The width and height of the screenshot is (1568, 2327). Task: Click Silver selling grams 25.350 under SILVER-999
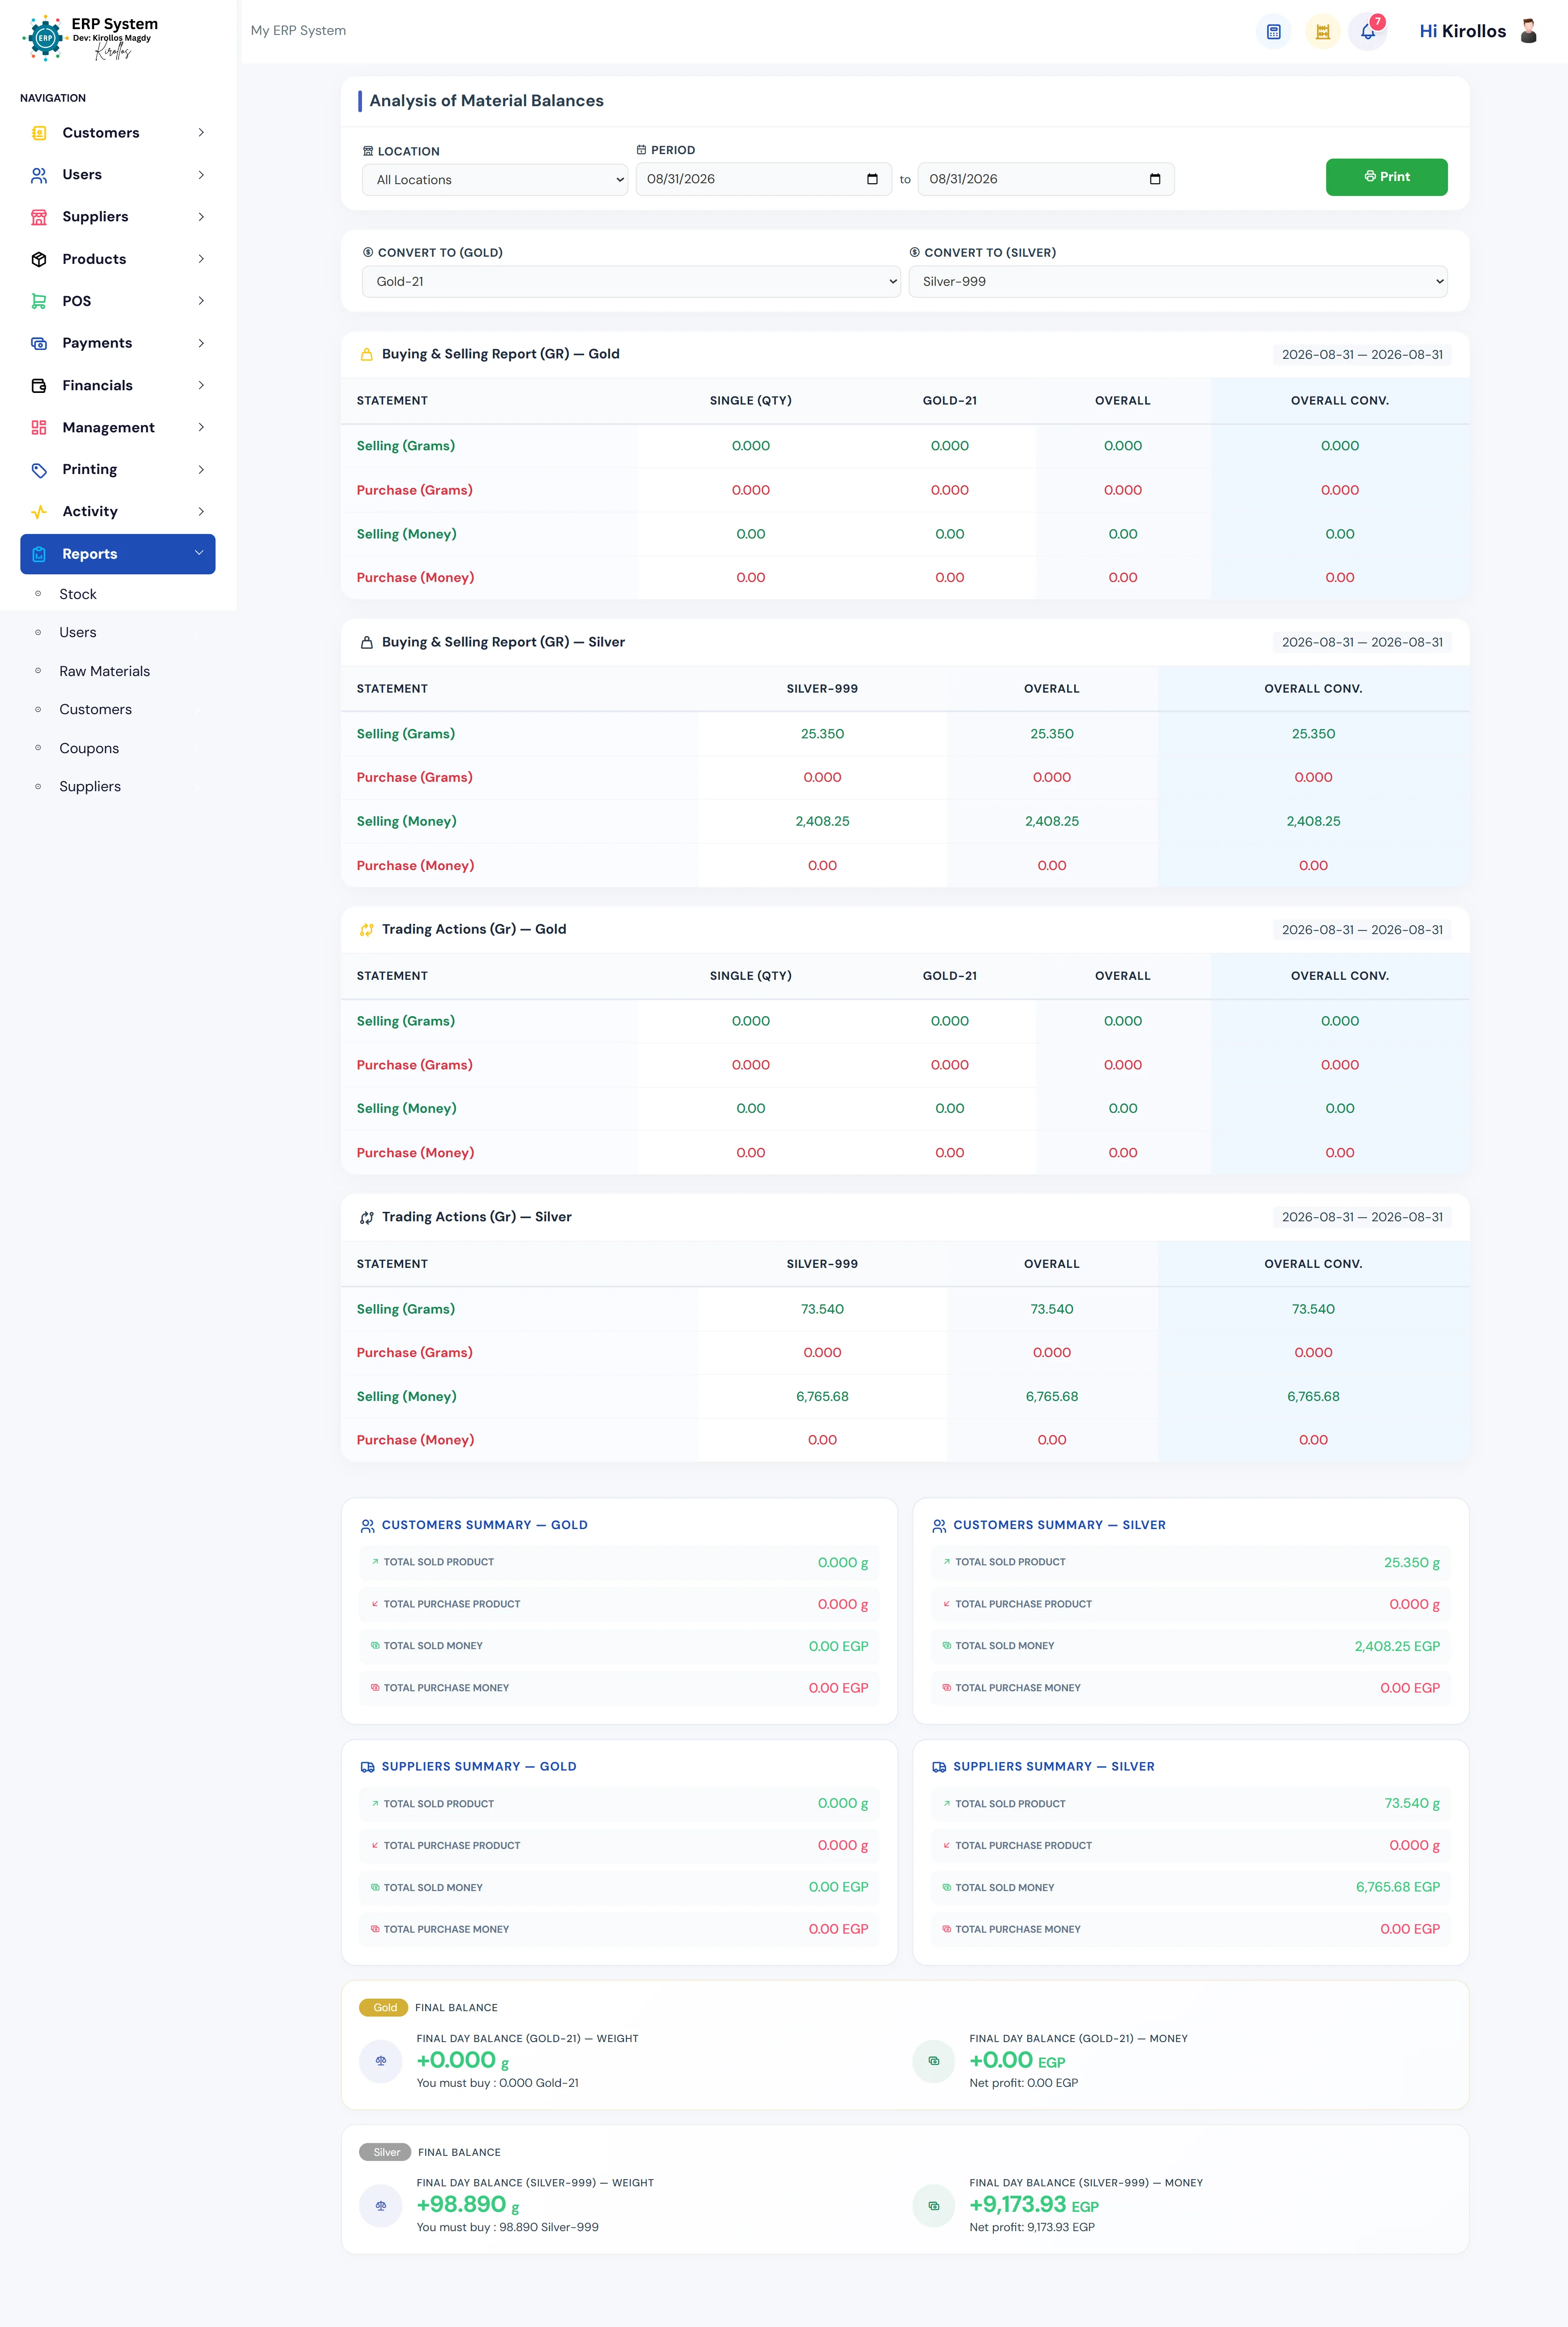point(822,734)
